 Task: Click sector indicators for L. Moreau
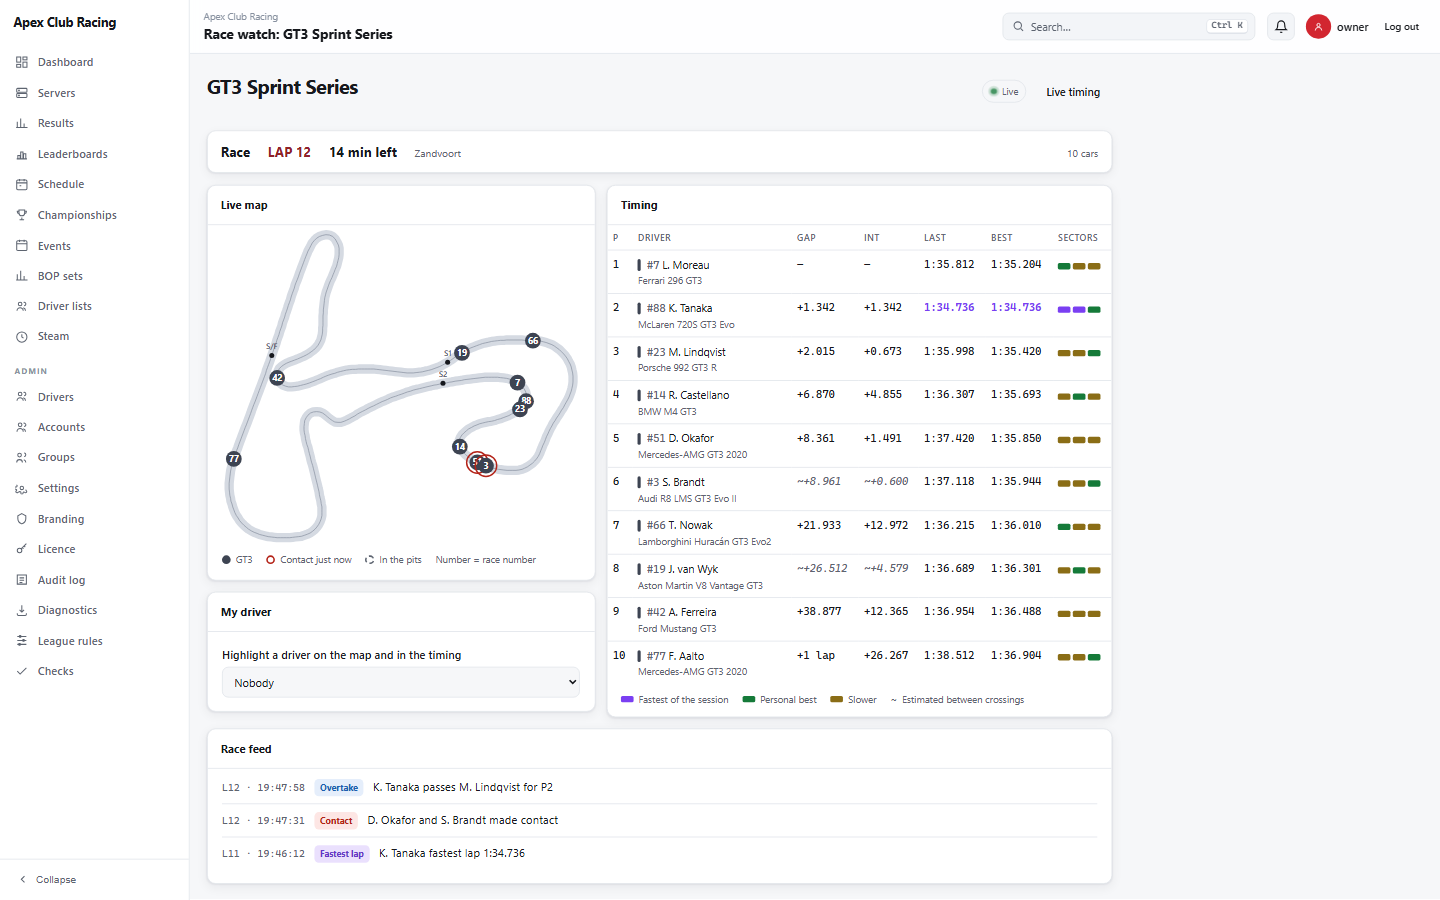[x=1079, y=266]
